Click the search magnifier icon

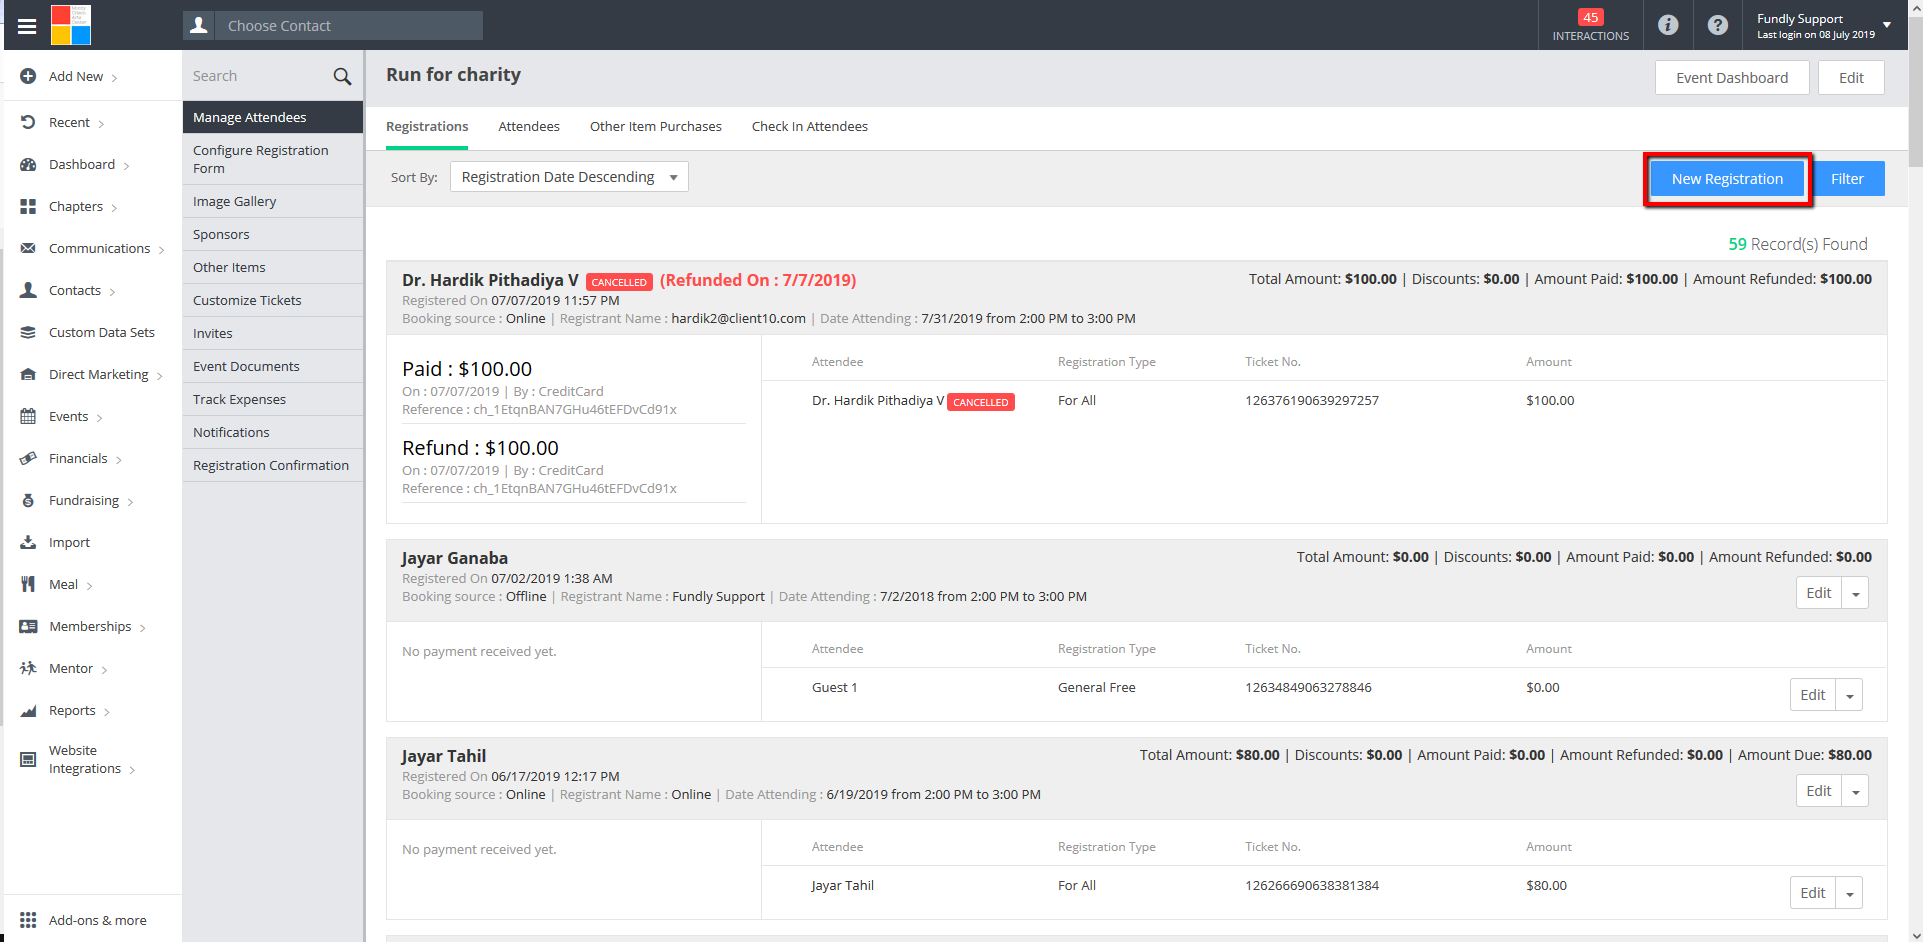pyautogui.click(x=342, y=76)
